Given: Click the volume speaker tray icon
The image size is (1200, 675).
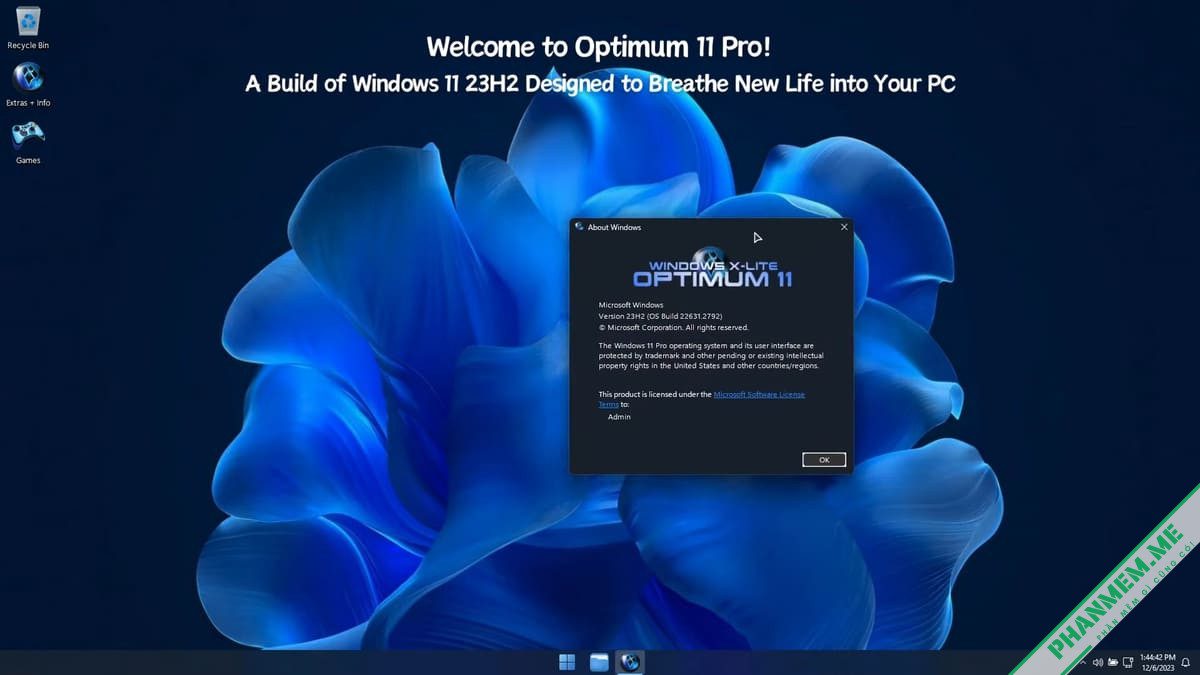Looking at the screenshot, I should pos(1098,662).
